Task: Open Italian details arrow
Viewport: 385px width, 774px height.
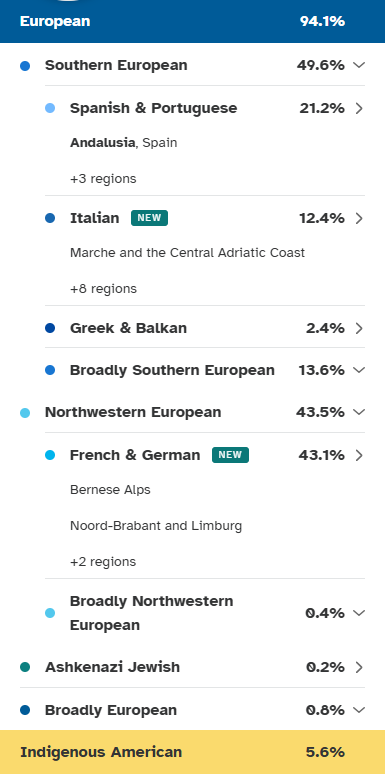Action: pos(359,218)
